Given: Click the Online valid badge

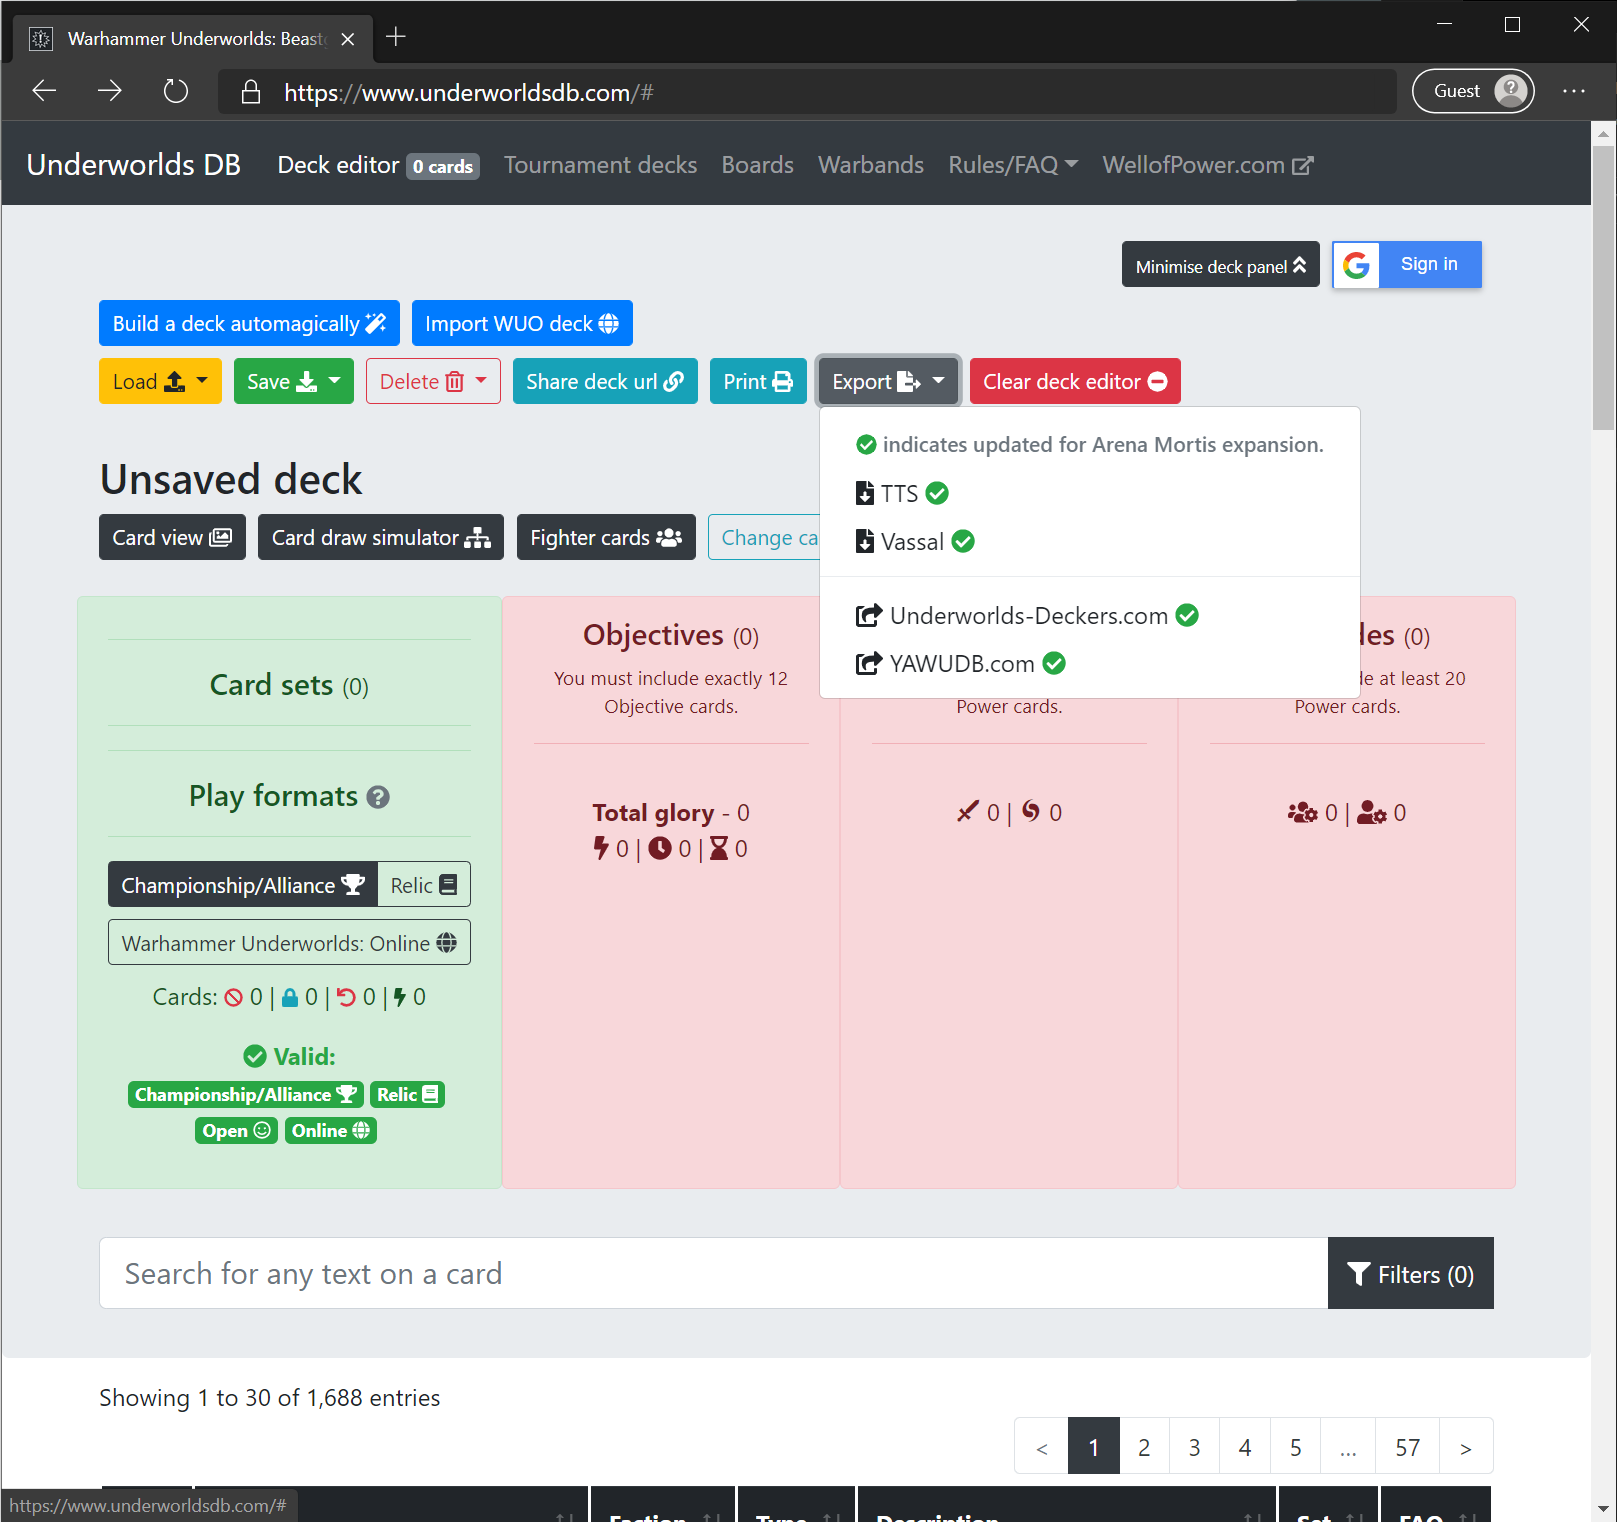Looking at the screenshot, I should click(330, 1130).
